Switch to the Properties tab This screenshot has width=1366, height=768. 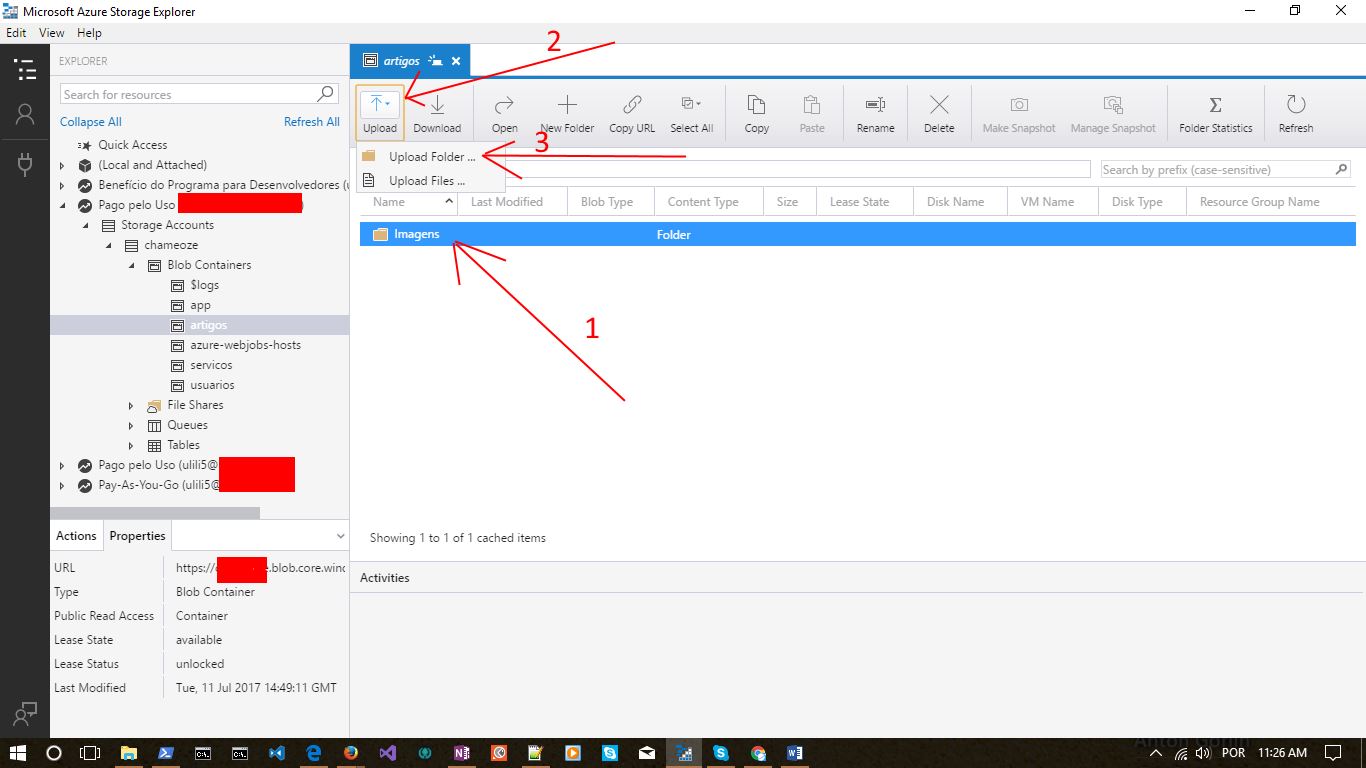tap(137, 536)
